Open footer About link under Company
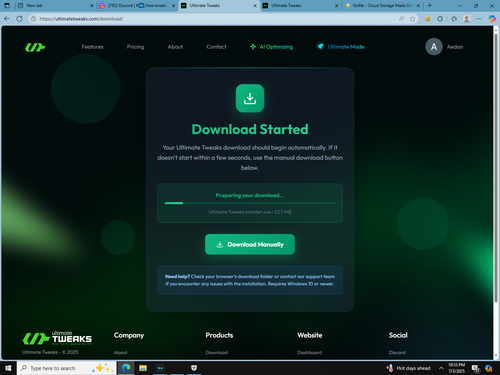500x375 pixels. point(120,352)
